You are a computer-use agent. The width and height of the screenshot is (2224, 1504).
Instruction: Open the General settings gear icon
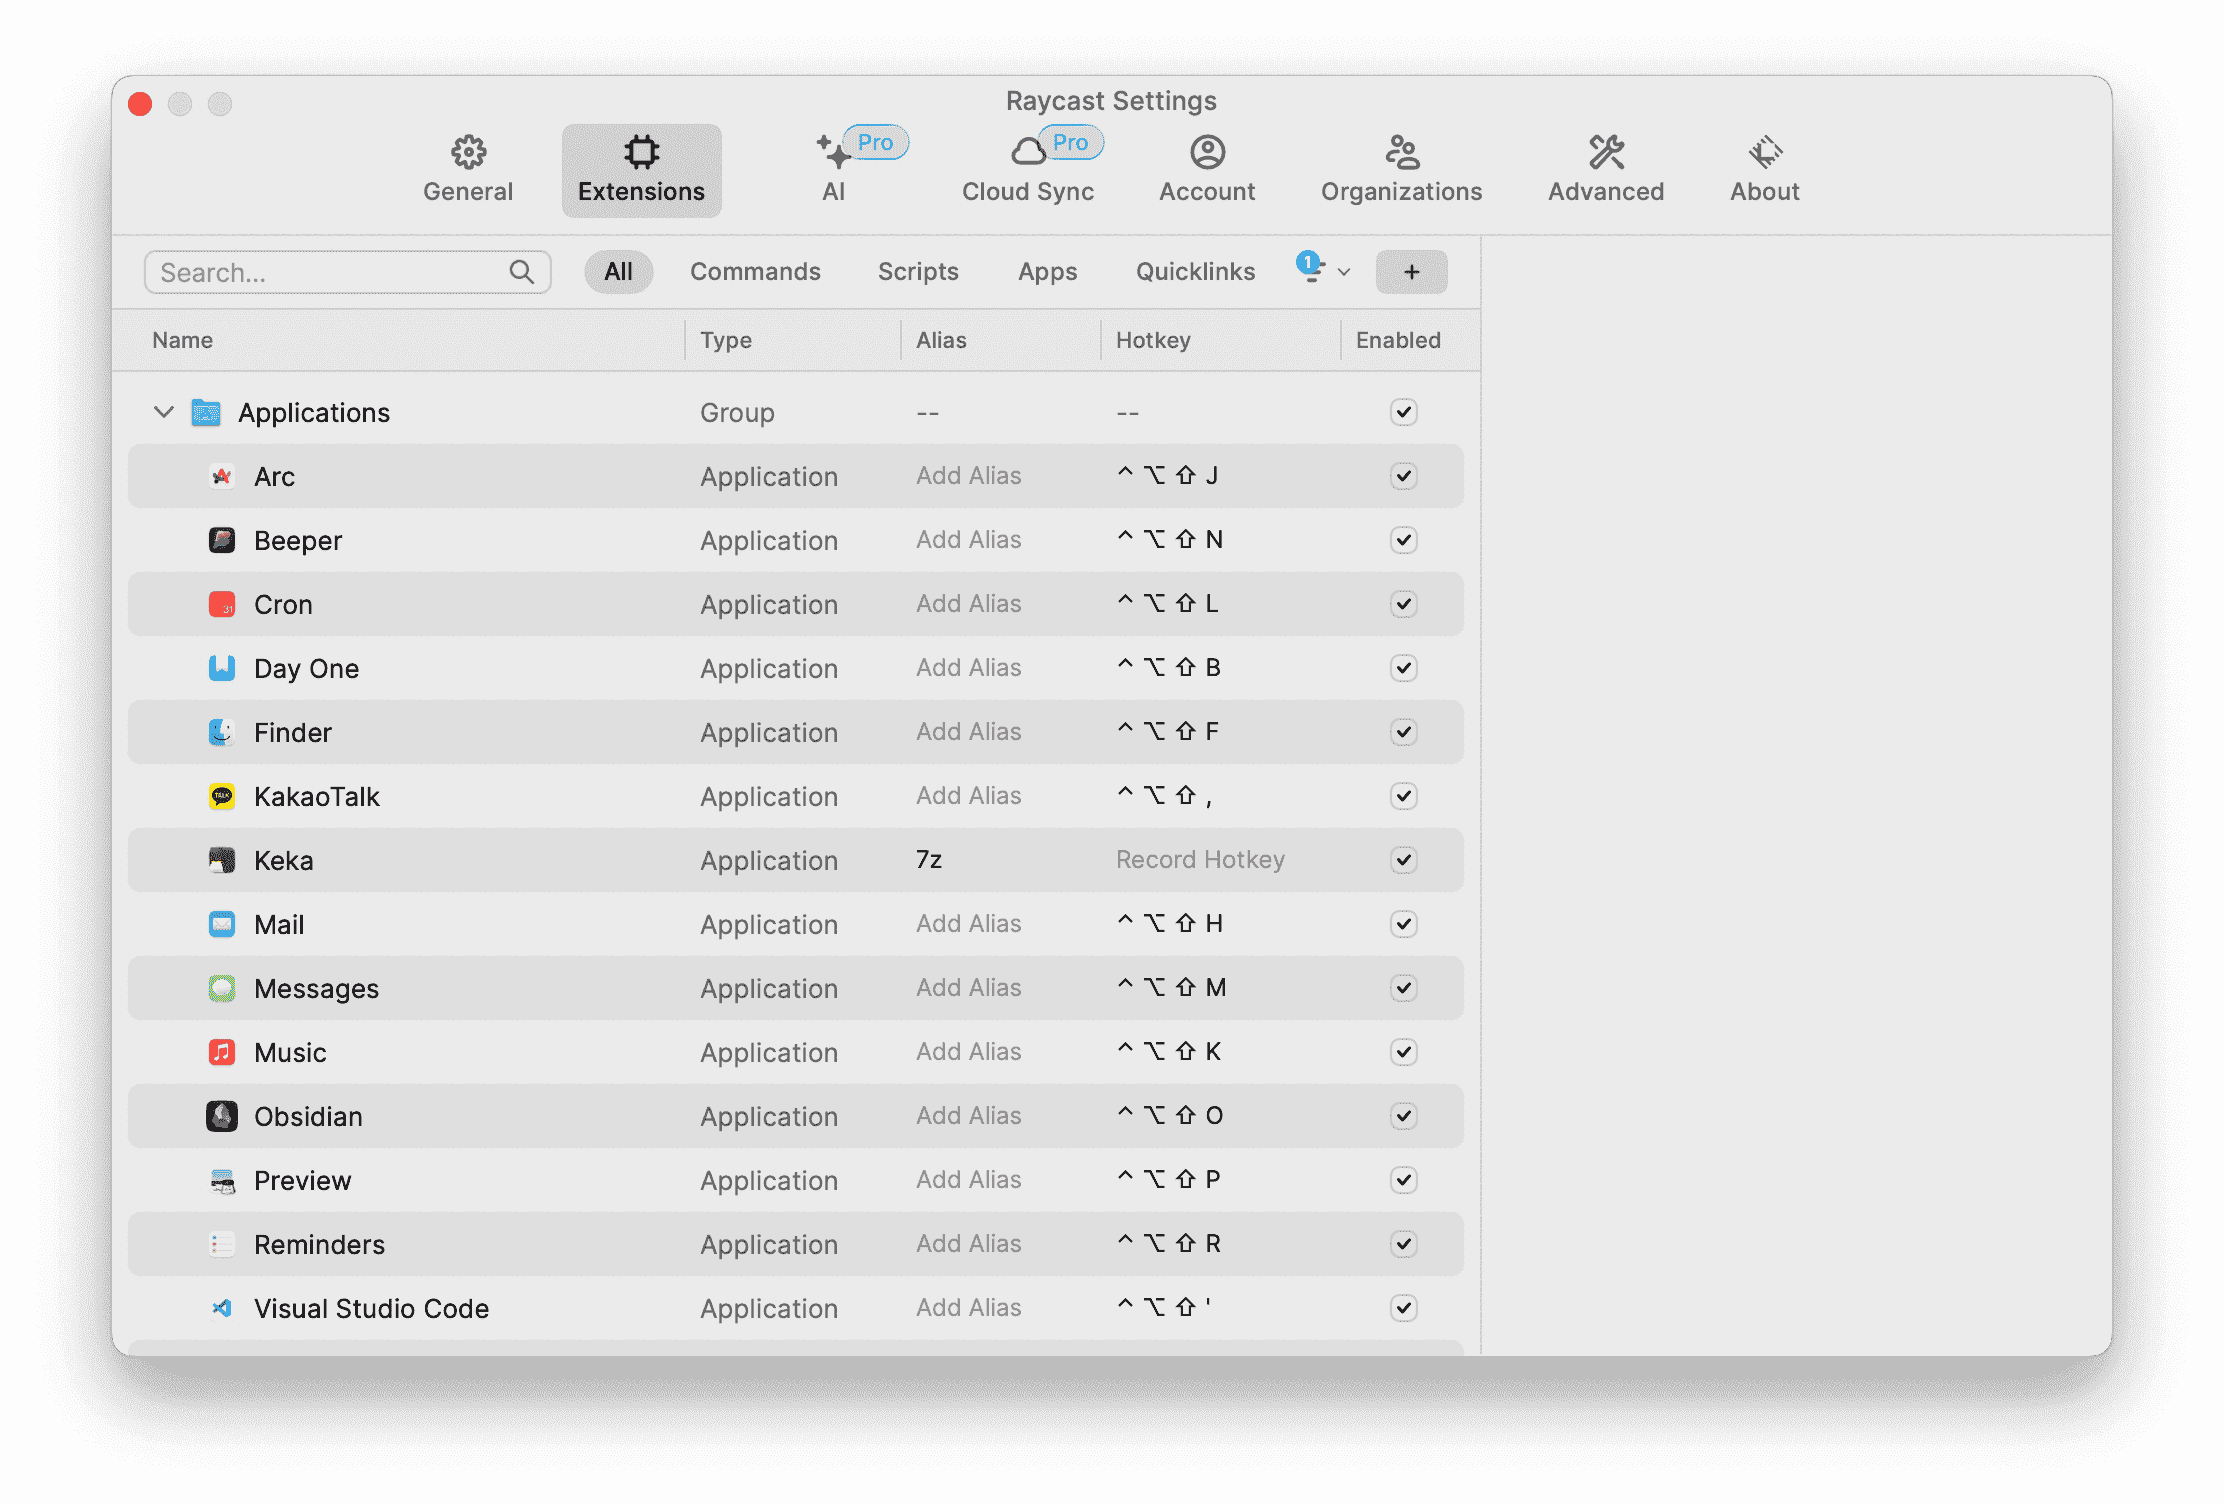(468, 152)
